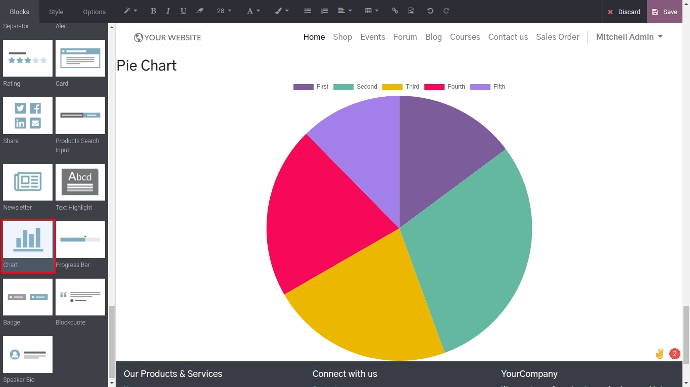Click the YourCompany footer heading
The height and width of the screenshot is (387, 690).
tap(529, 374)
